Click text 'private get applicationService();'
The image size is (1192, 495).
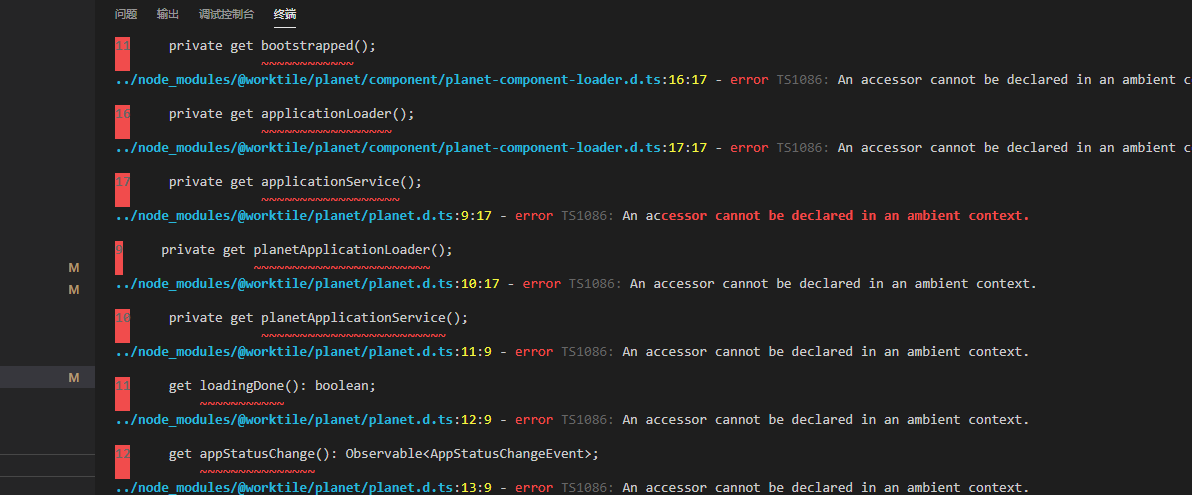(x=295, y=182)
